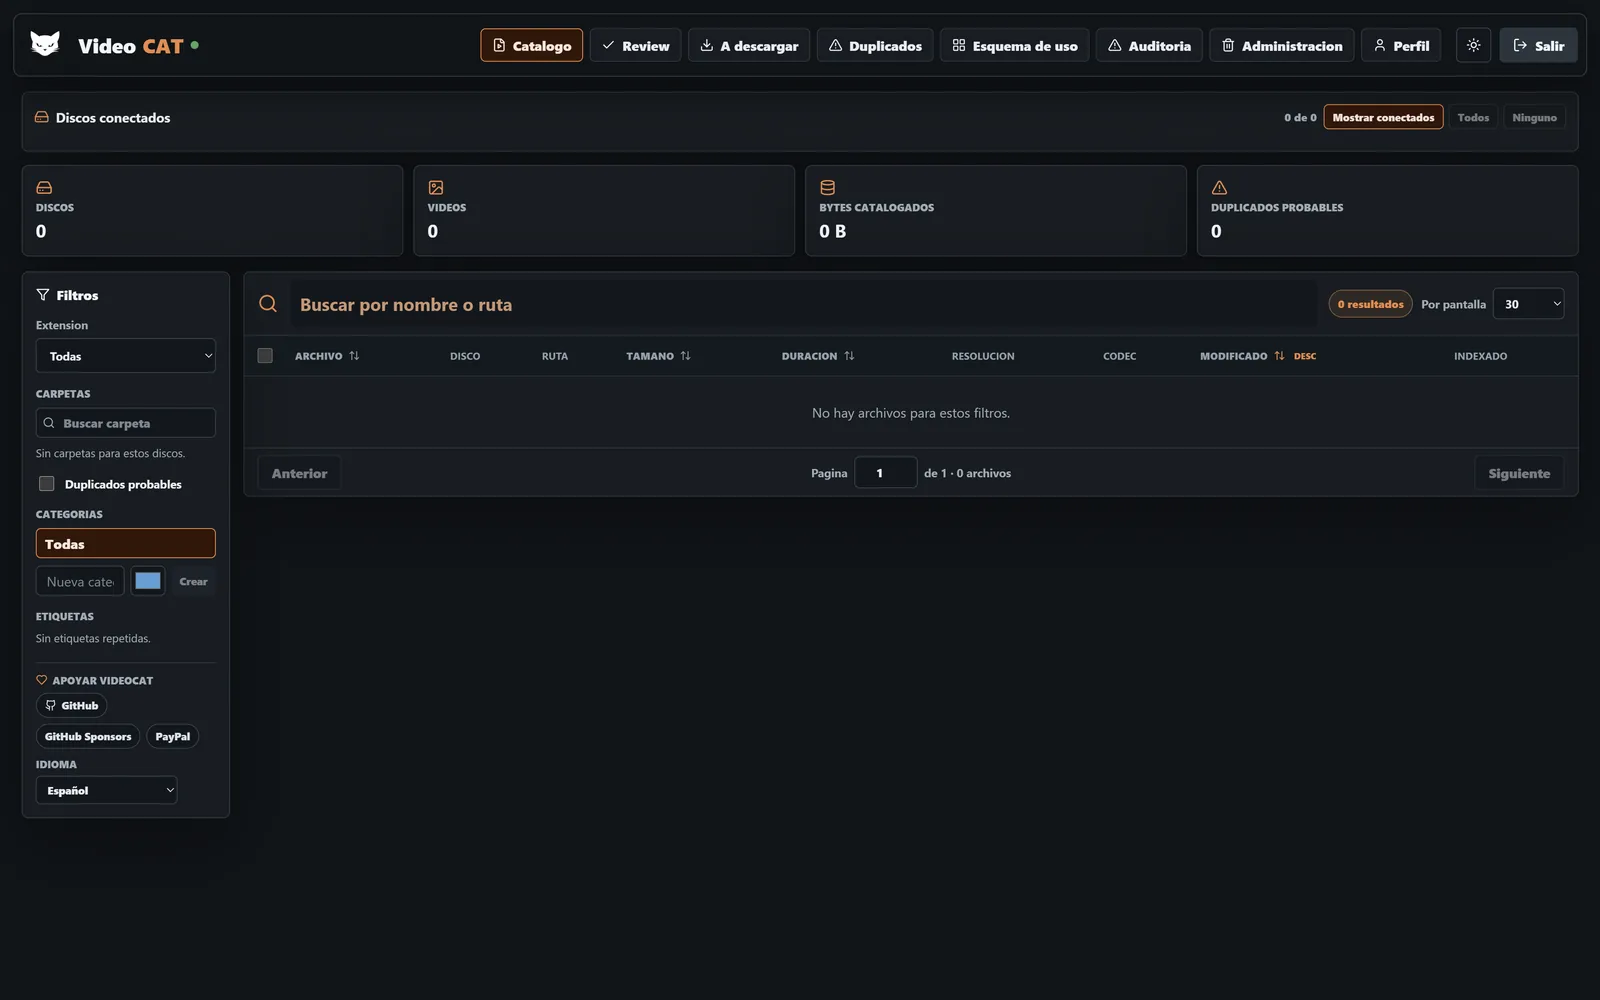Sort by Duracion column arrows
The image size is (1600, 1000).
tap(849, 356)
